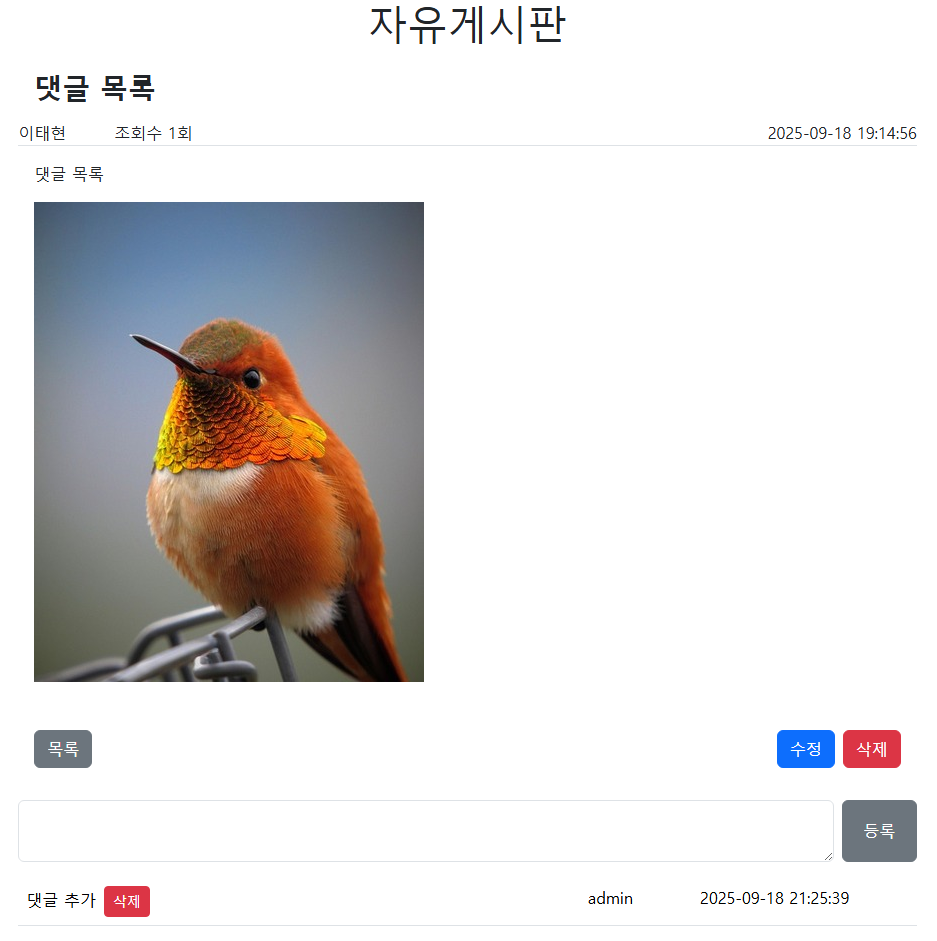Submit the comment with the 등록 button

pos(879,831)
